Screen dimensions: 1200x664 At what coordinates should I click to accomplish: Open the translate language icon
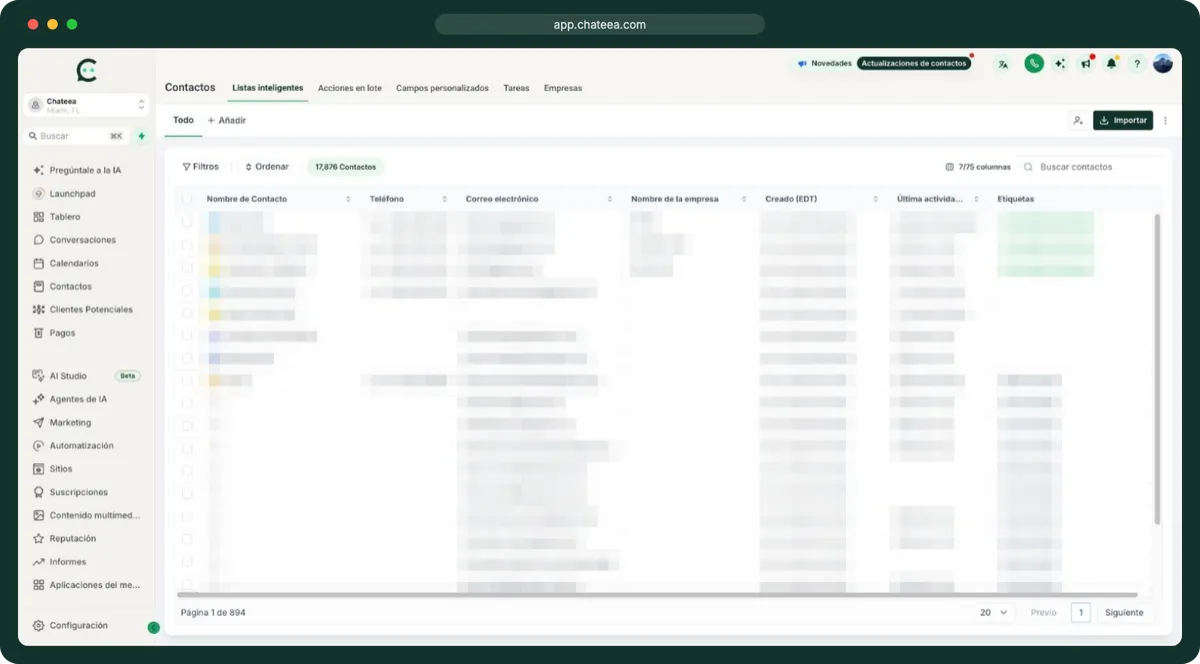pyautogui.click(x=1002, y=64)
